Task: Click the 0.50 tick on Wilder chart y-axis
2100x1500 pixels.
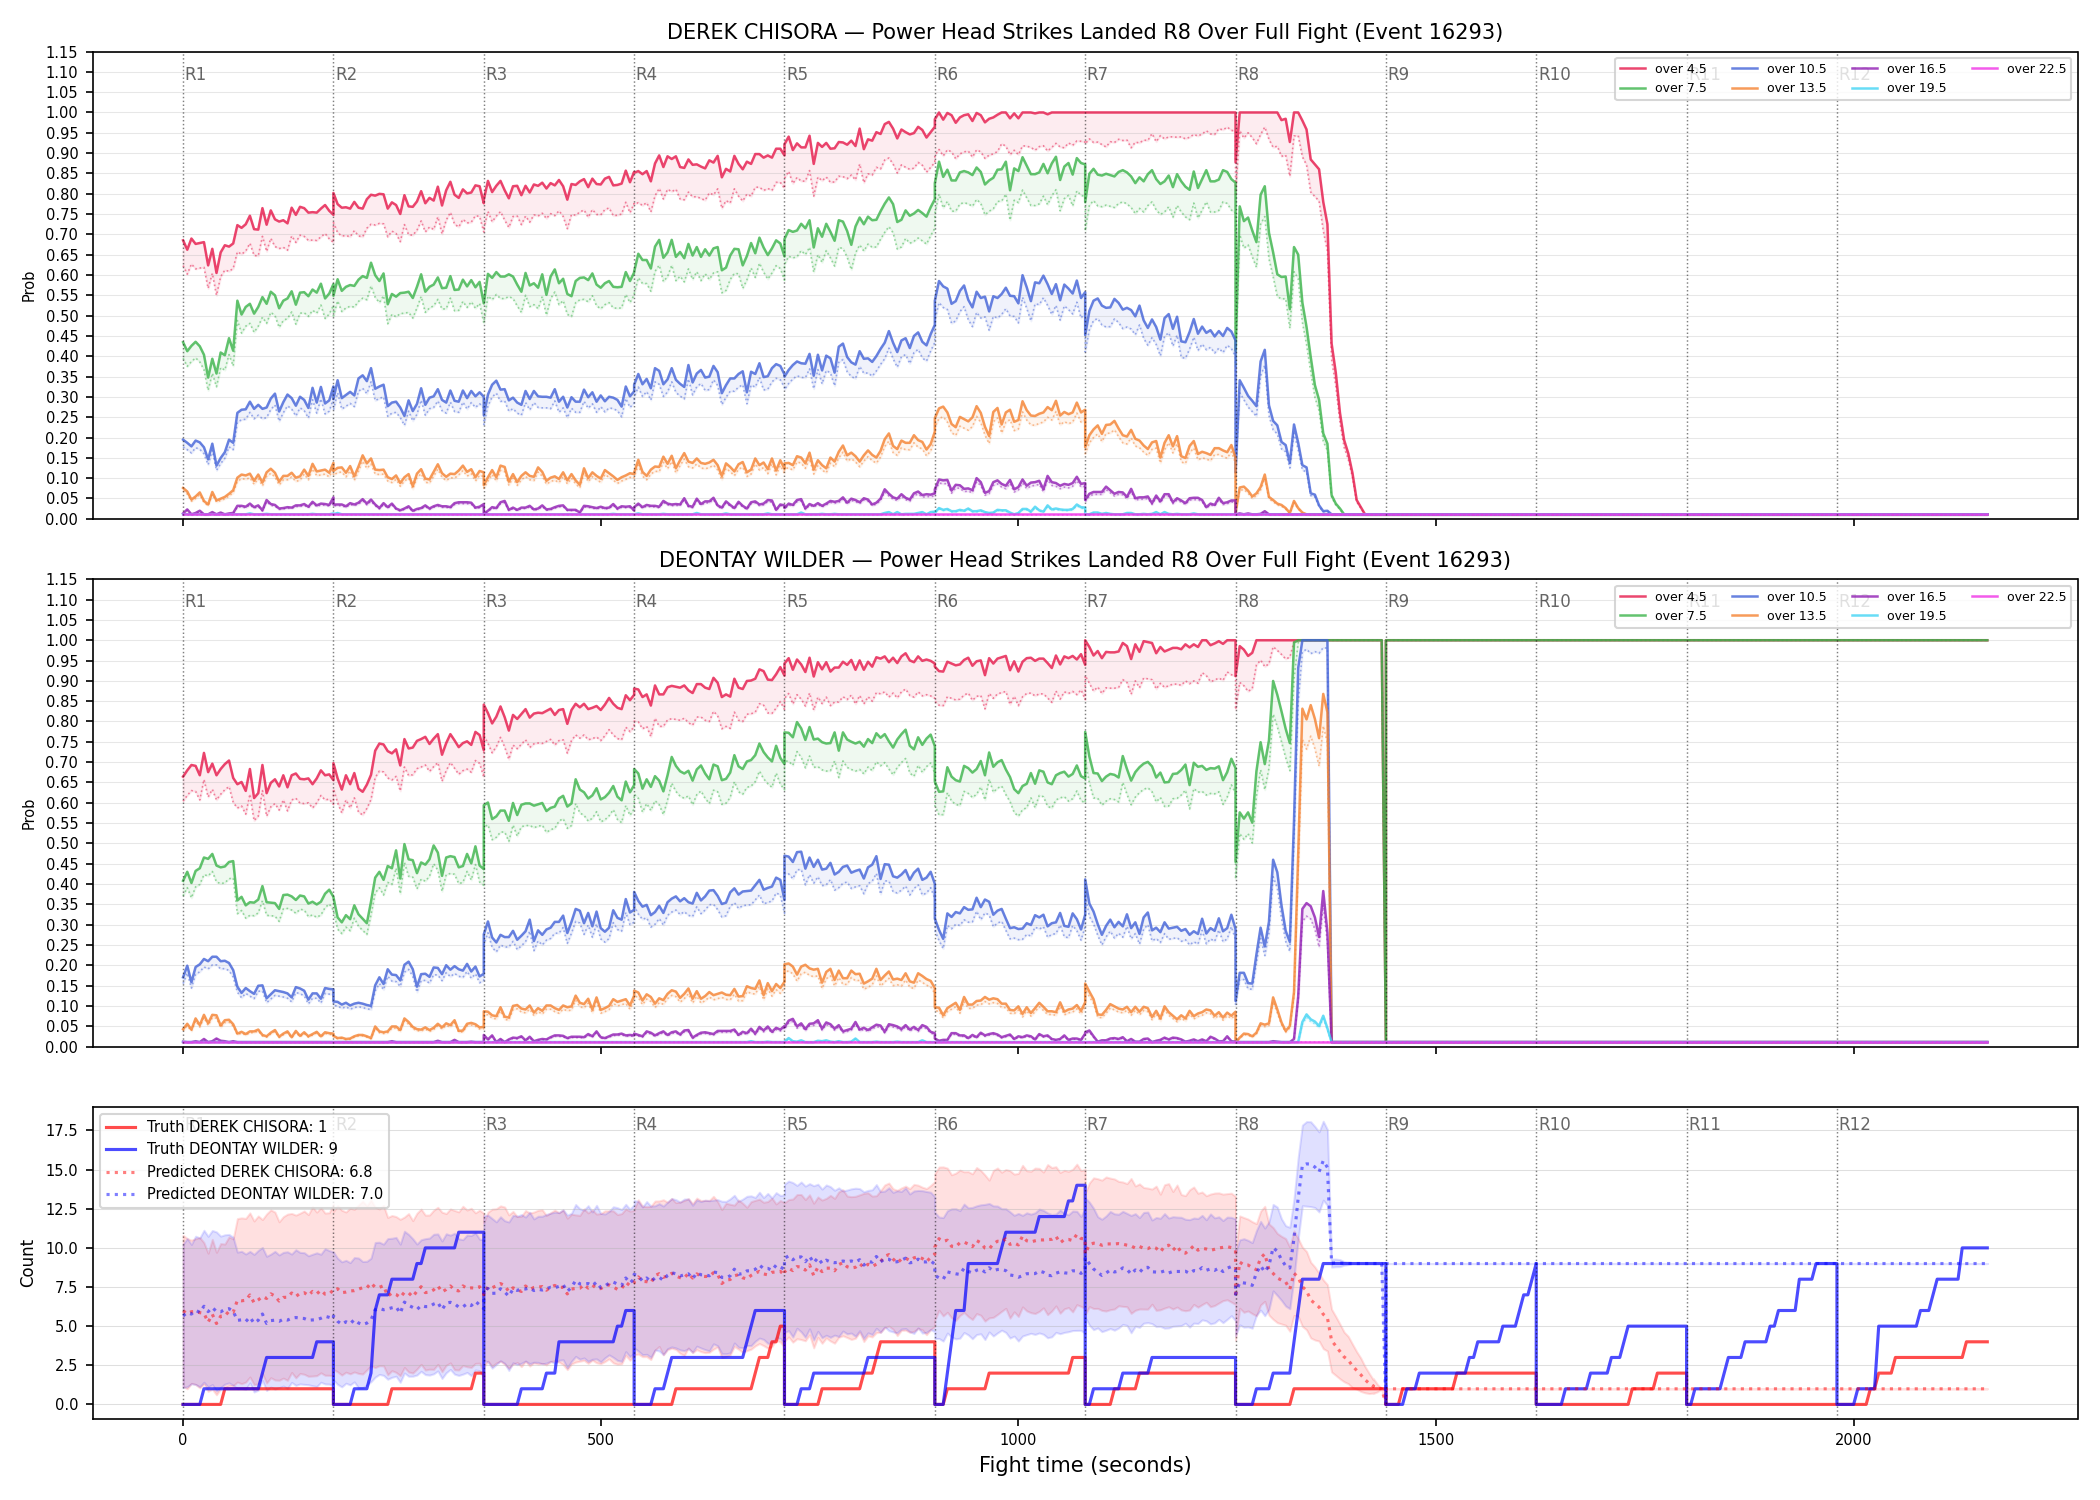Action: pyautogui.click(x=61, y=844)
